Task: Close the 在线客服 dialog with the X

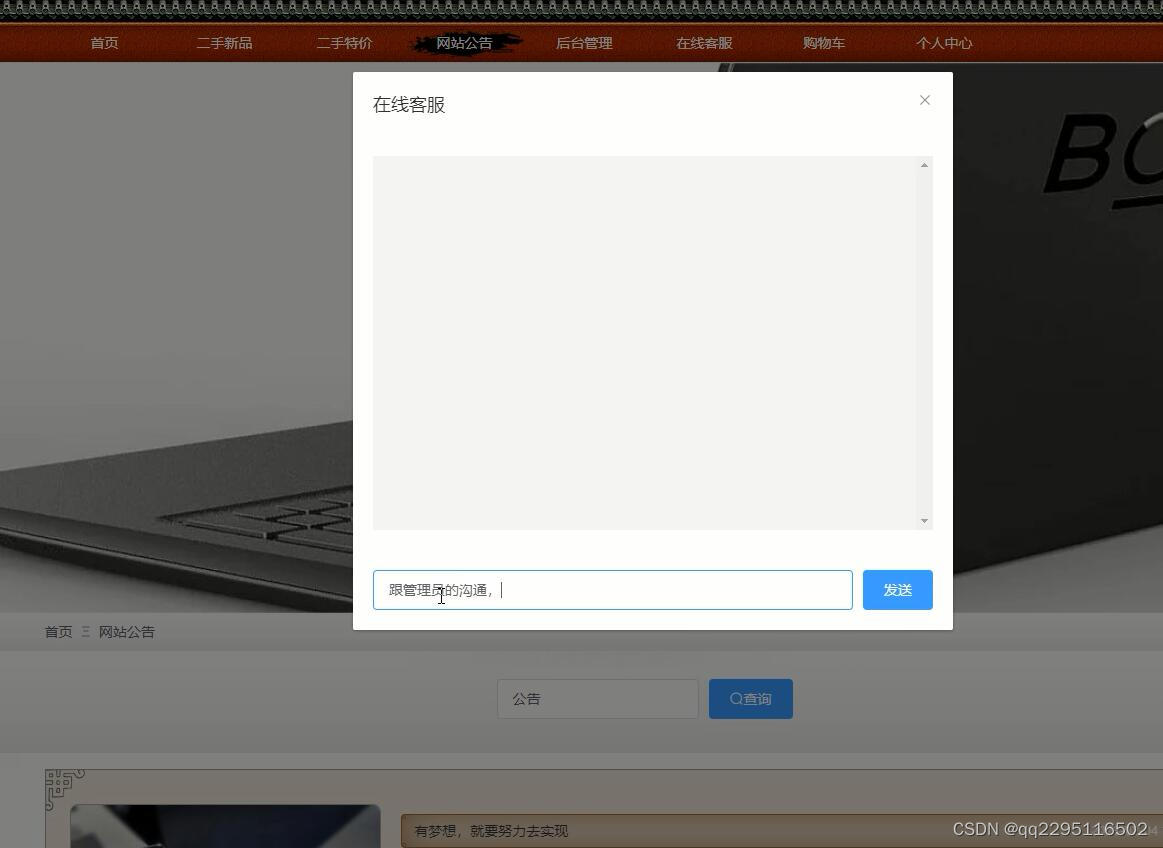Action: (x=924, y=99)
